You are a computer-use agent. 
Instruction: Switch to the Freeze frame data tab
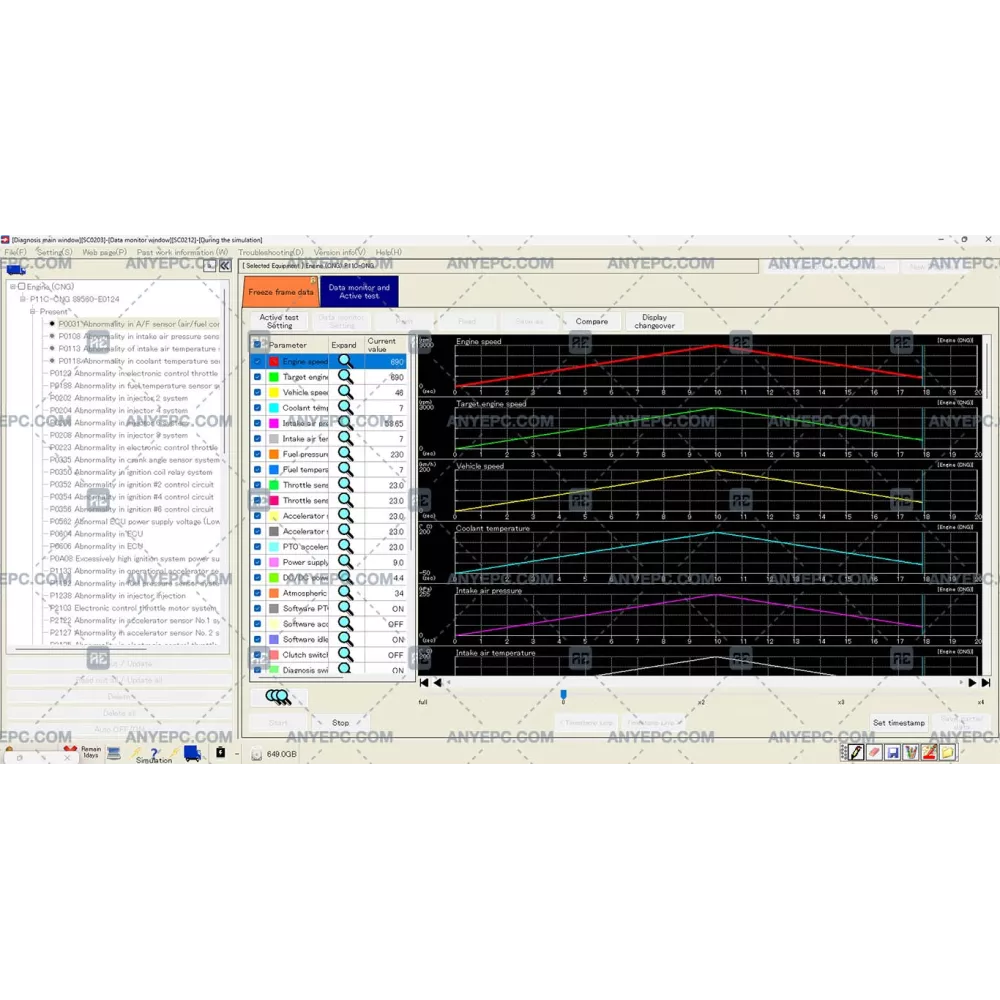pos(279,291)
